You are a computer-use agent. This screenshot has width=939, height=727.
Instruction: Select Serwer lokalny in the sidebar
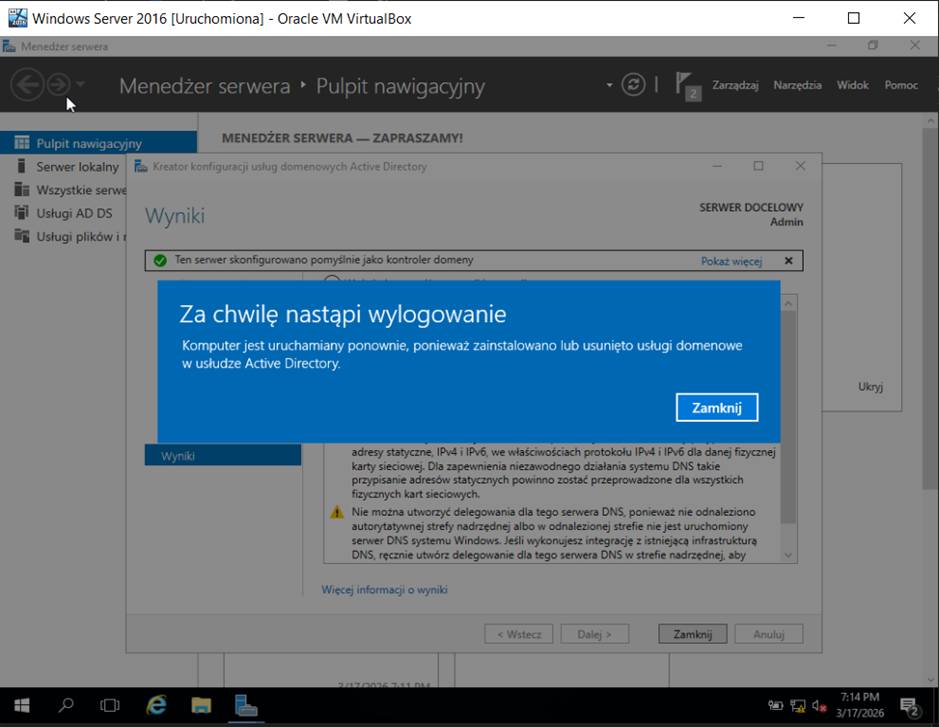click(77, 167)
